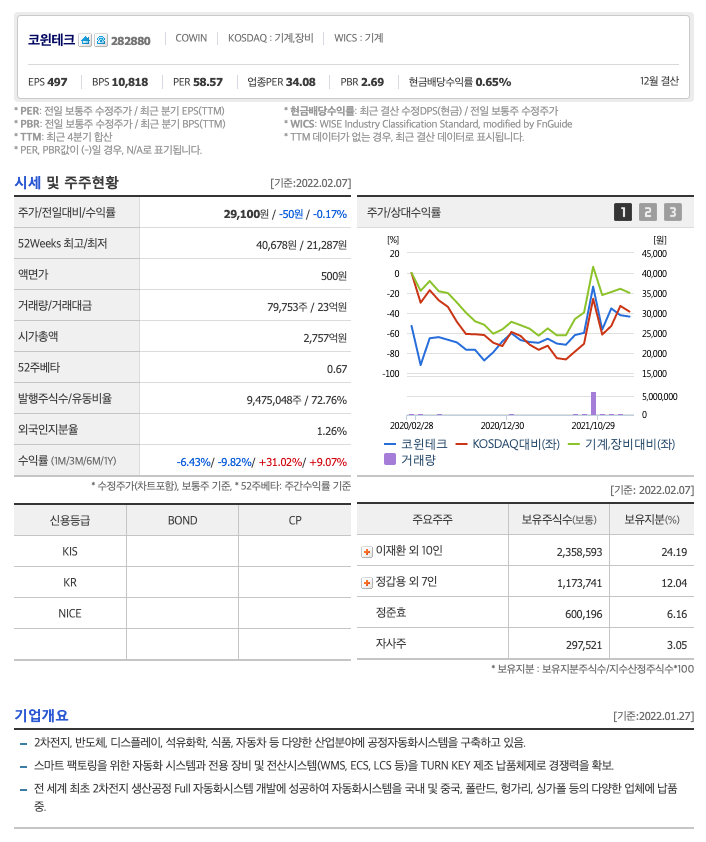Click the 자사주 shareholder row
Image resolution: width=706 pixels, height=842 pixels.
click(525, 644)
